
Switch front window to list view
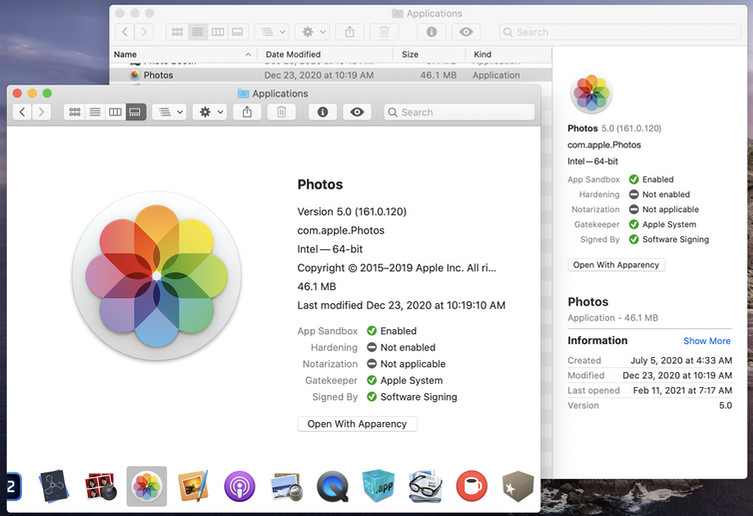pos(95,112)
